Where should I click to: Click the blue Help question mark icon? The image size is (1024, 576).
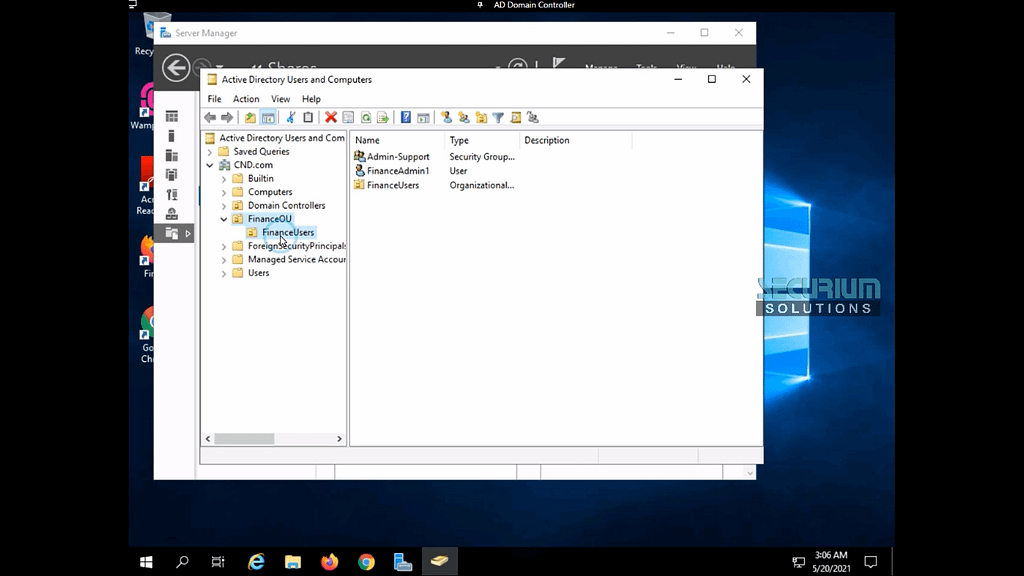(406, 118)
